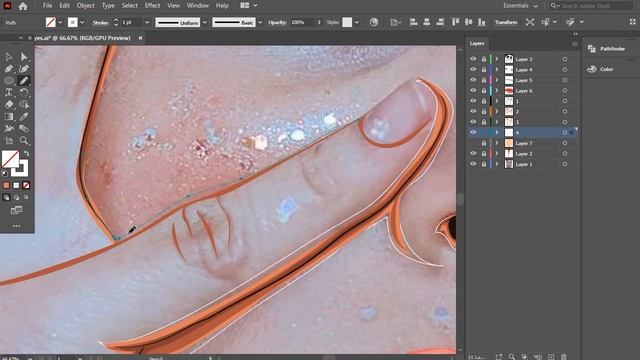Image resolution: width=640 pixels, height=360 pixels.
Task: Open the graphic Style dropdown arrow
Action: pyautogui.click(x=357, y=22)
